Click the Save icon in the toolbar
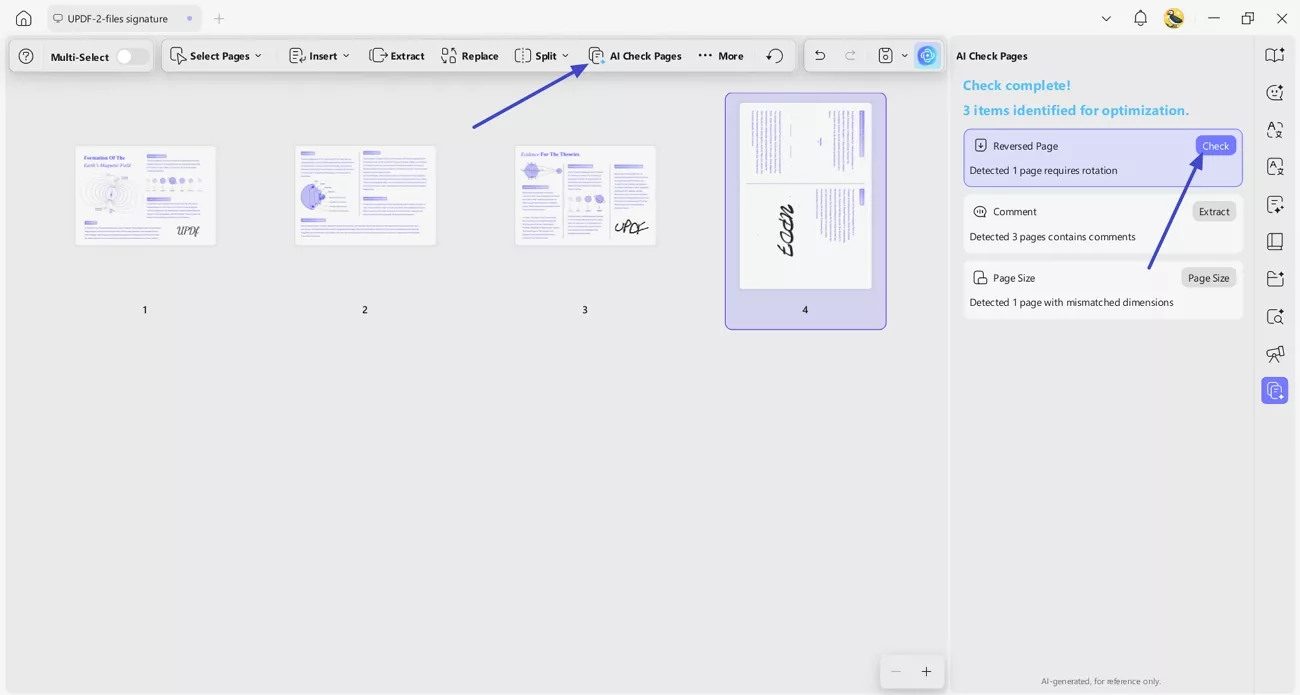 pyautogui.click(x=884, y=55)
